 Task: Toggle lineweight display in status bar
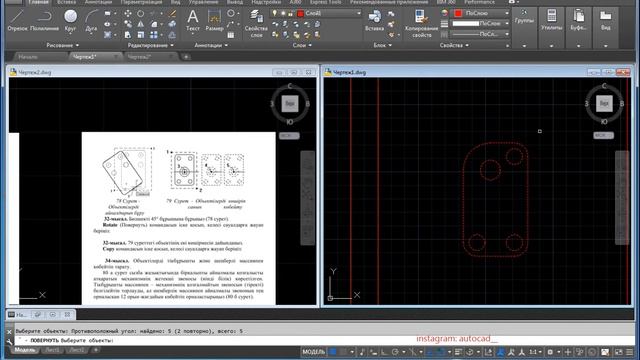pyautogui.click(x=458, y=352)
